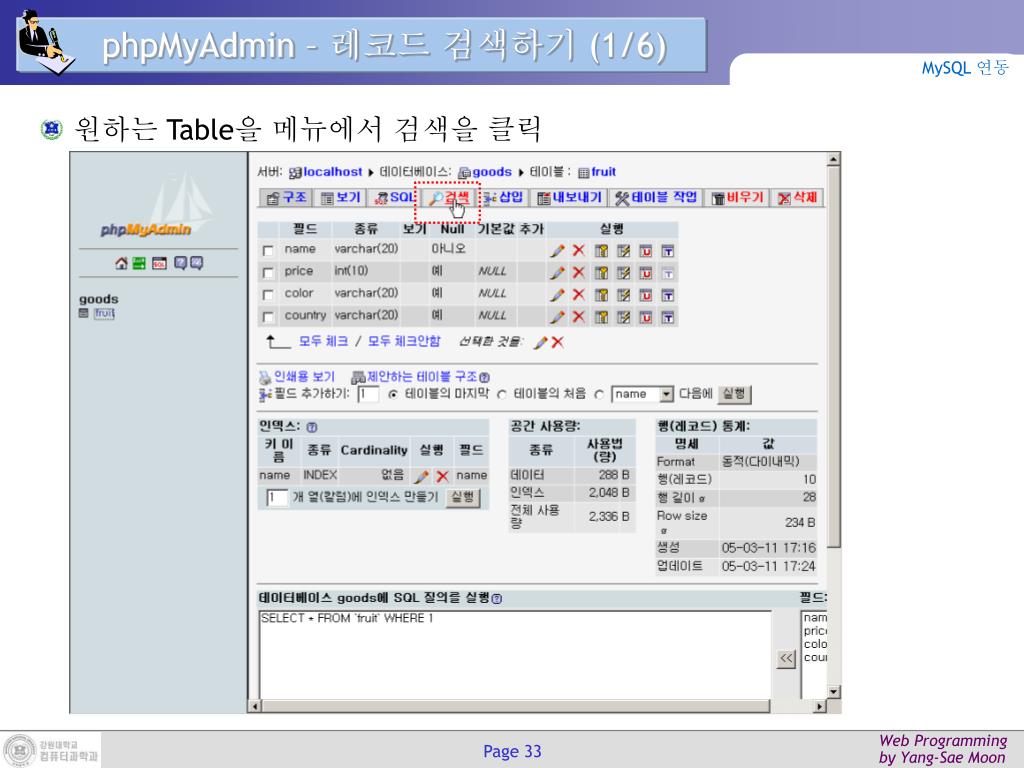
Task: Click the primary key icon for name field
Action: pos(601,251)
